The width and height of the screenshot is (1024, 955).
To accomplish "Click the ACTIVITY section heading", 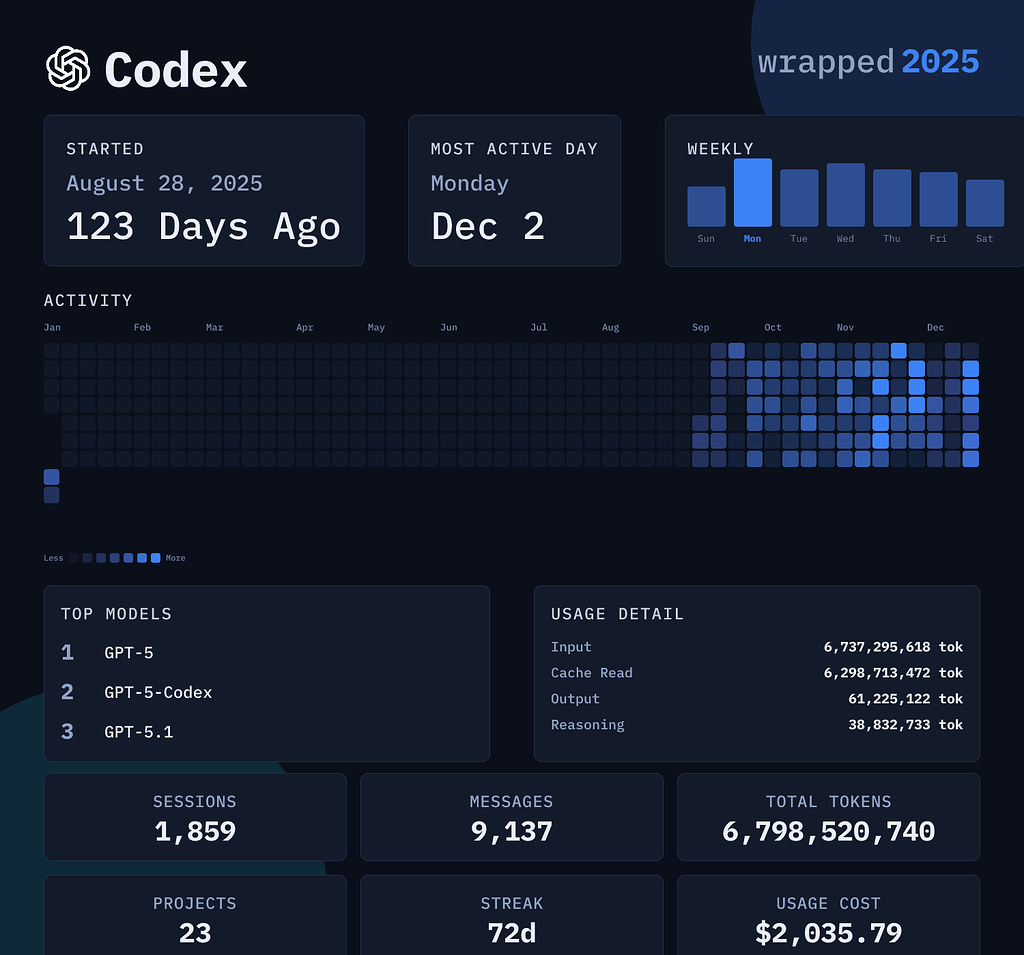I will 88,300.
